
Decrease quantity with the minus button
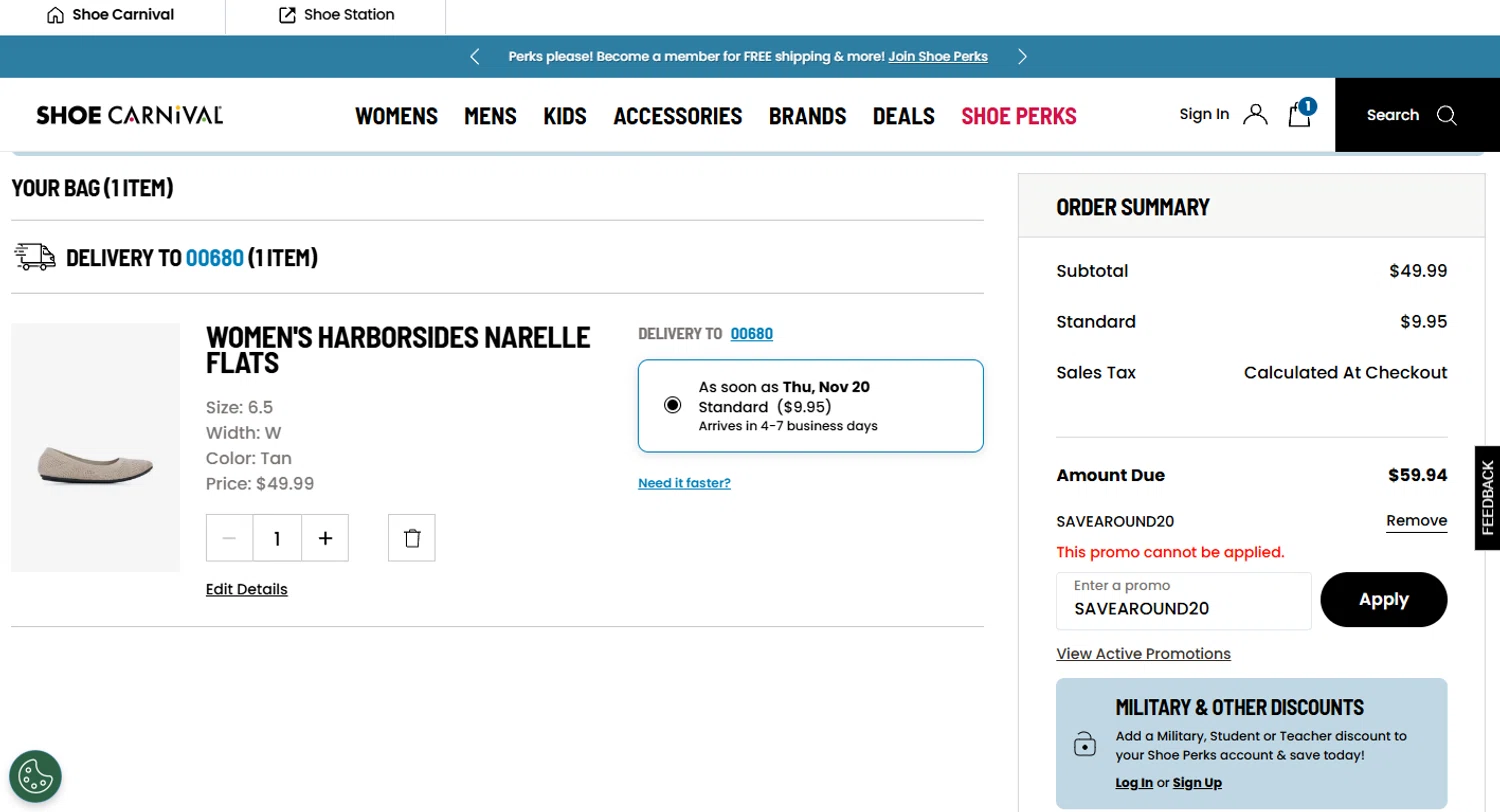pyautogui.click(x=230, y=538)
